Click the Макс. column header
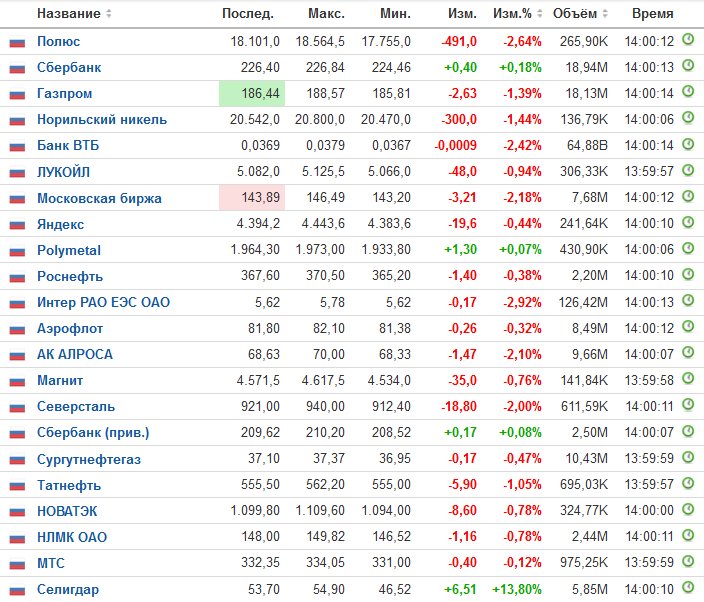704x602 pixels. [326, 13]
